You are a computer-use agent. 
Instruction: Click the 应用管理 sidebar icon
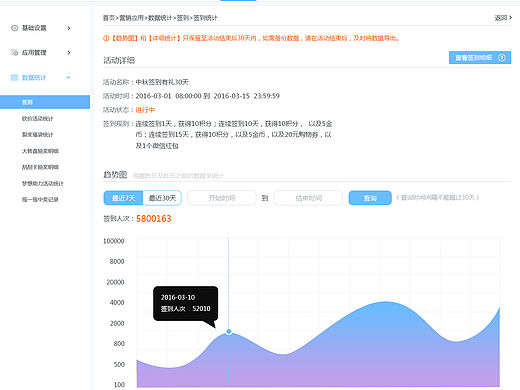pos(15,53)
